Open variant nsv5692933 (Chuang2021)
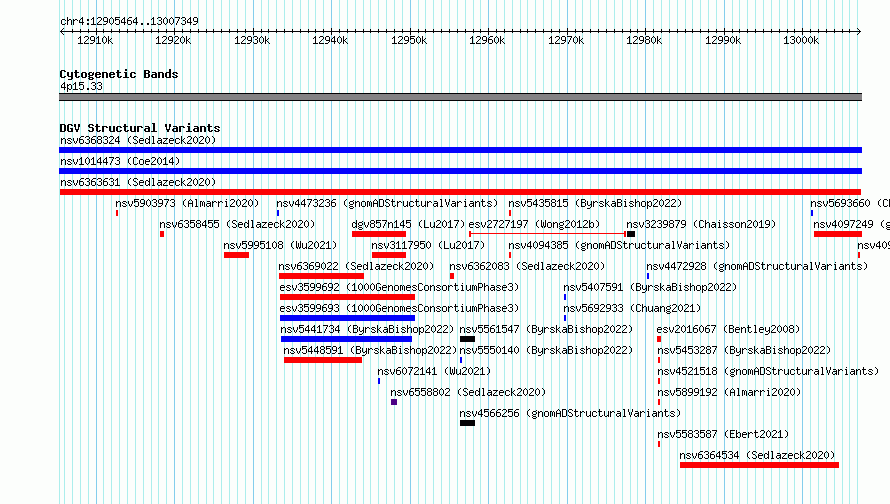890x504 pixels. (632, 308)
